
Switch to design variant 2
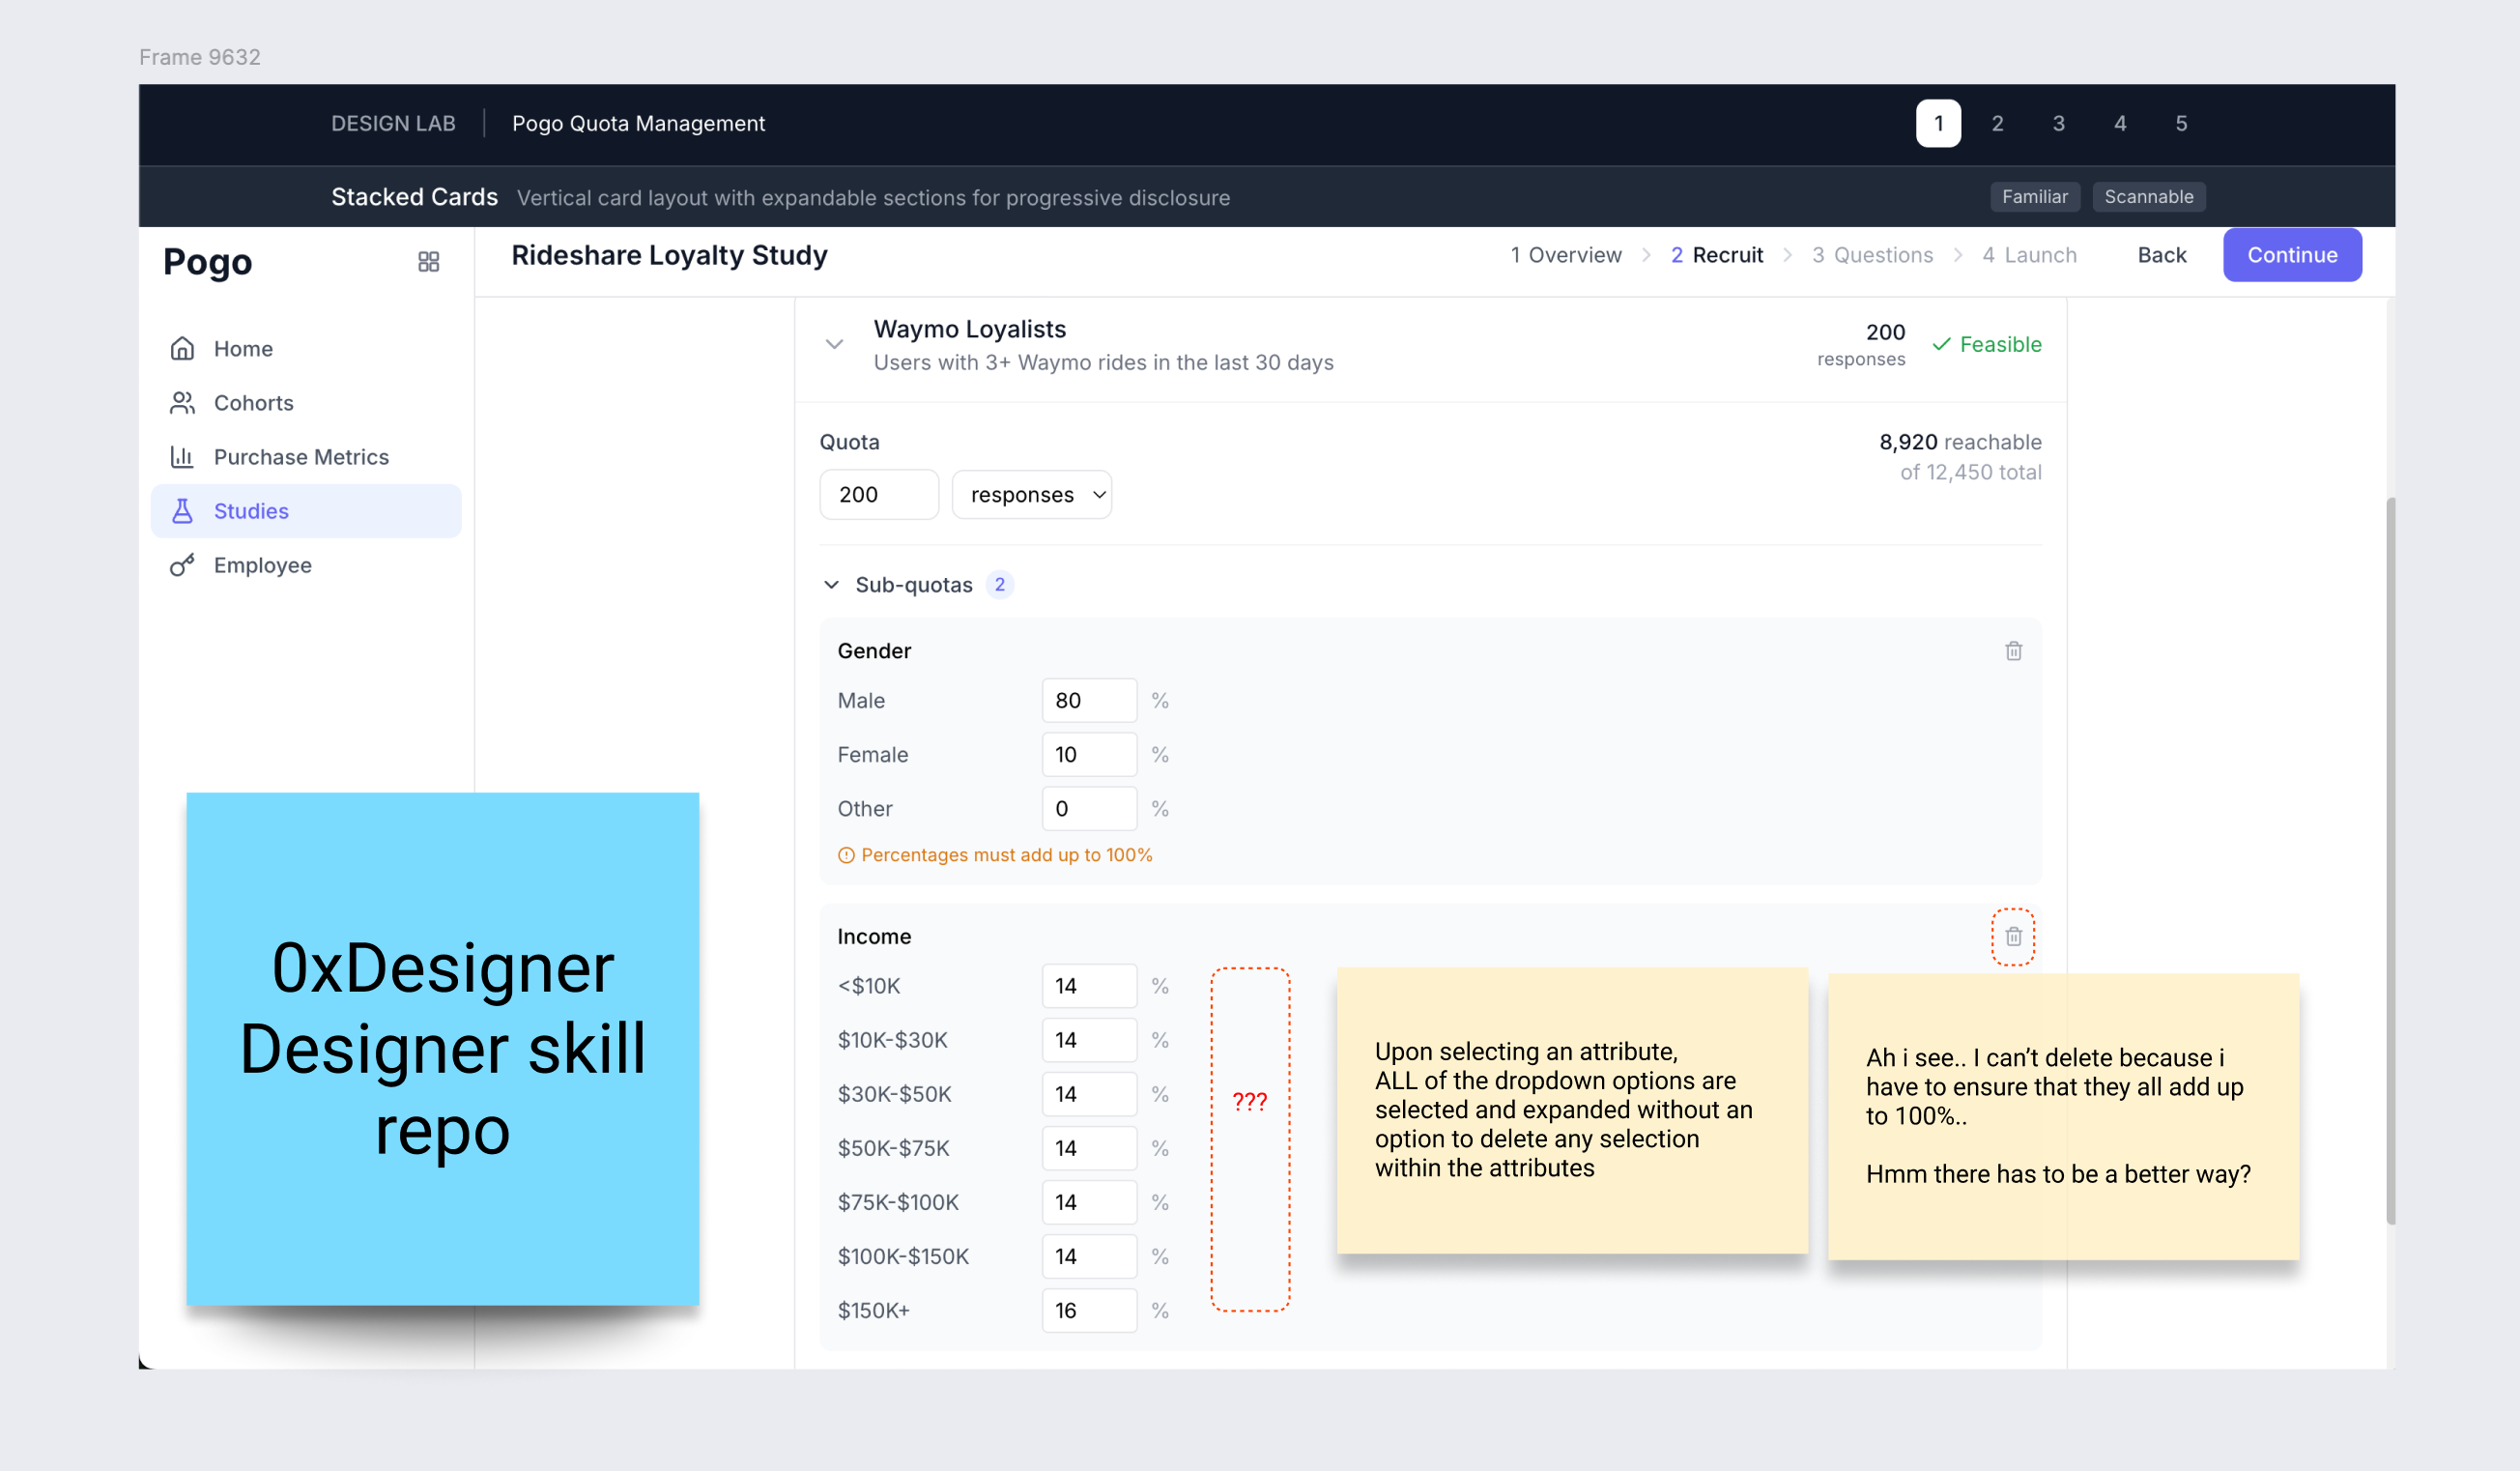pyautogui.click(x=1996, y=123)
